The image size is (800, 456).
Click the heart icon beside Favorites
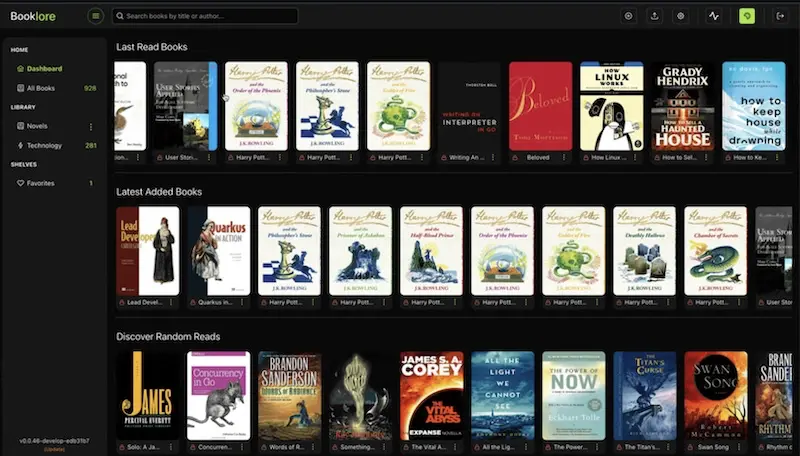[20, 183]
